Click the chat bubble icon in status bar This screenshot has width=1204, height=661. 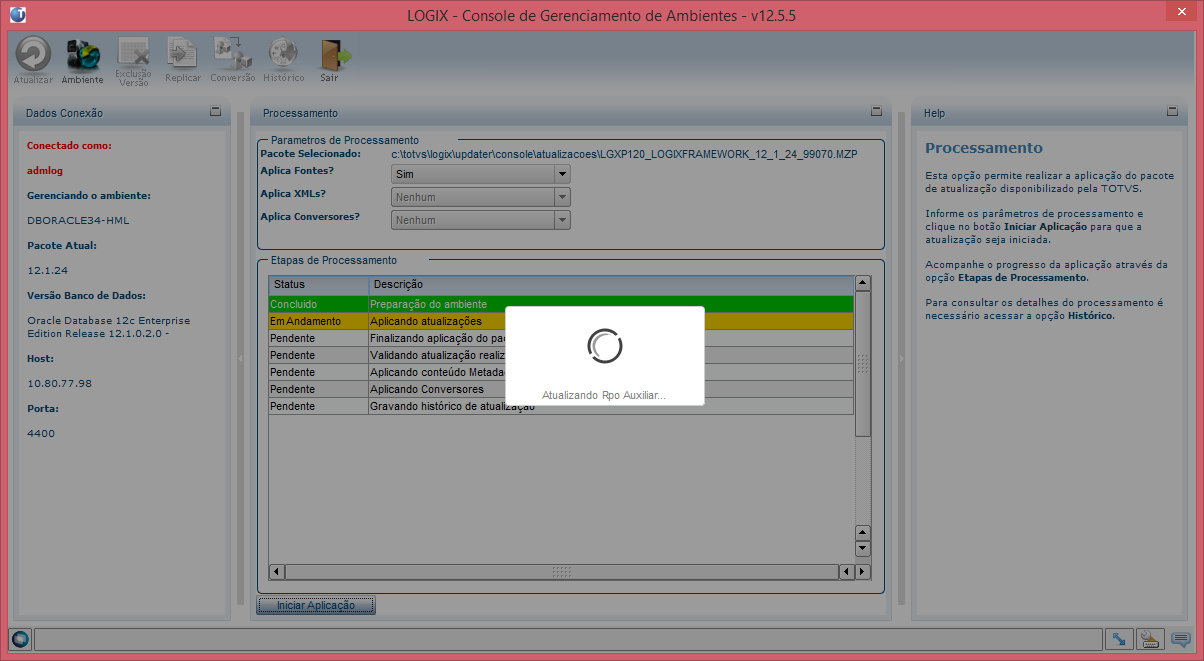click(1181, 639)
